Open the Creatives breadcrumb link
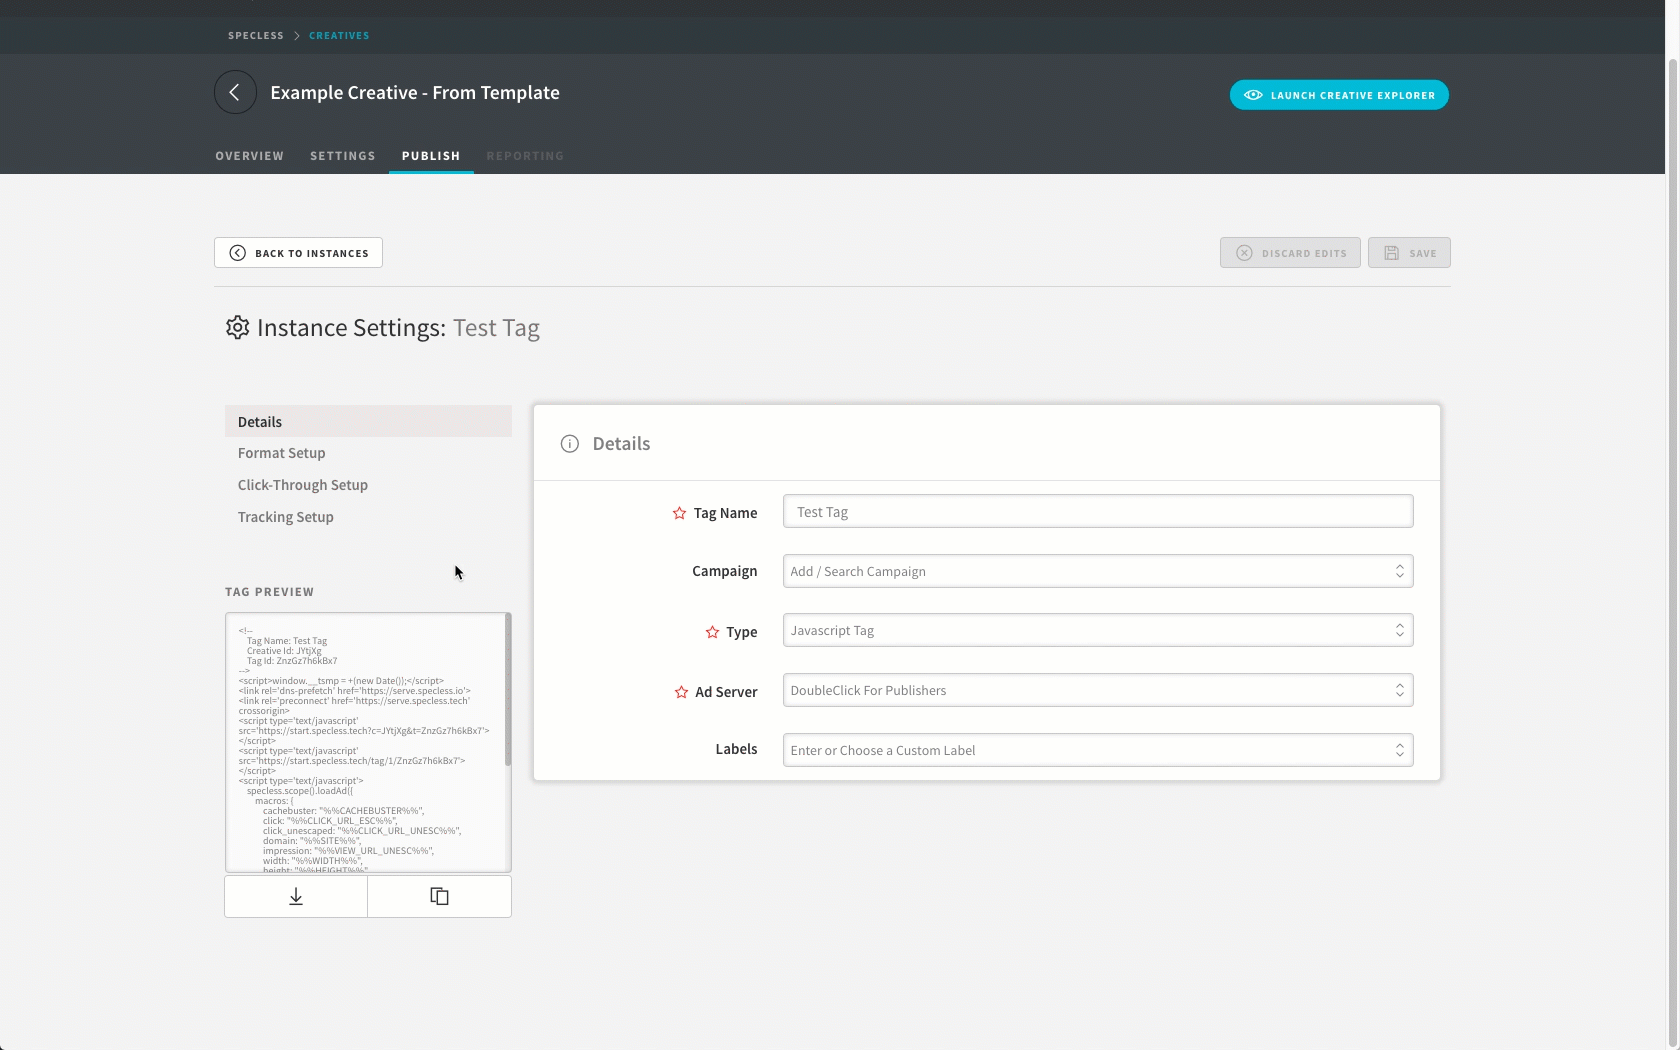This screenshot has height=1050, width=1680. coord(339,36)
